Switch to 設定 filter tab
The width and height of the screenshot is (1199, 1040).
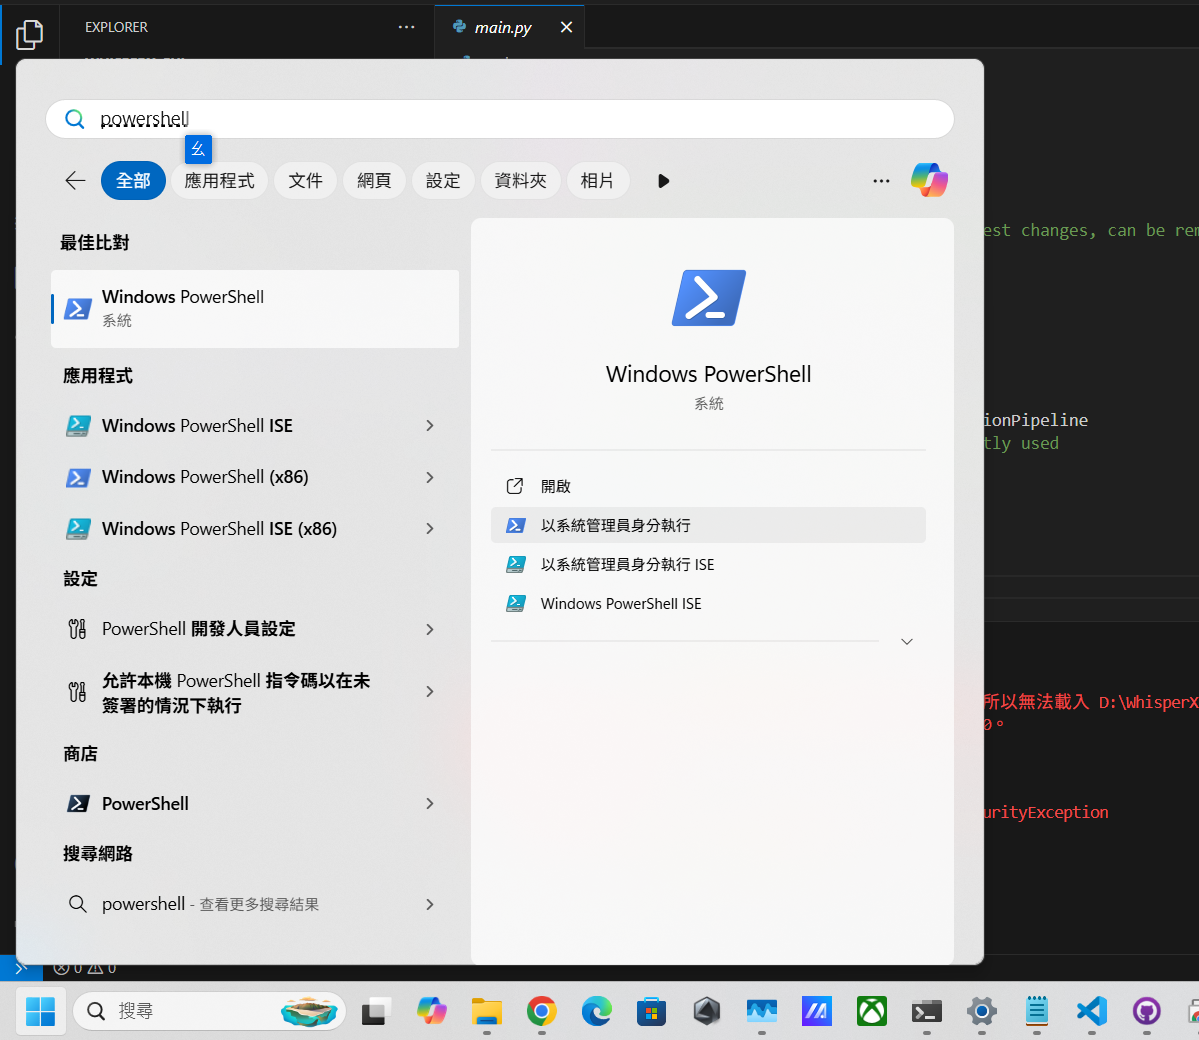443,180
